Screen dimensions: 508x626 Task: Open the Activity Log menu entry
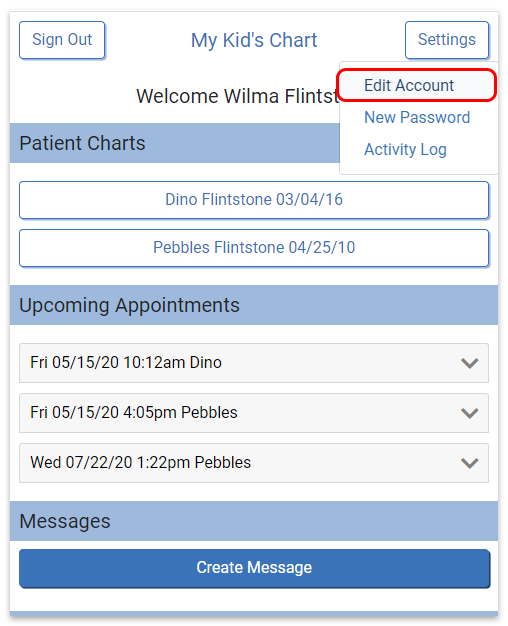(405, 150)
